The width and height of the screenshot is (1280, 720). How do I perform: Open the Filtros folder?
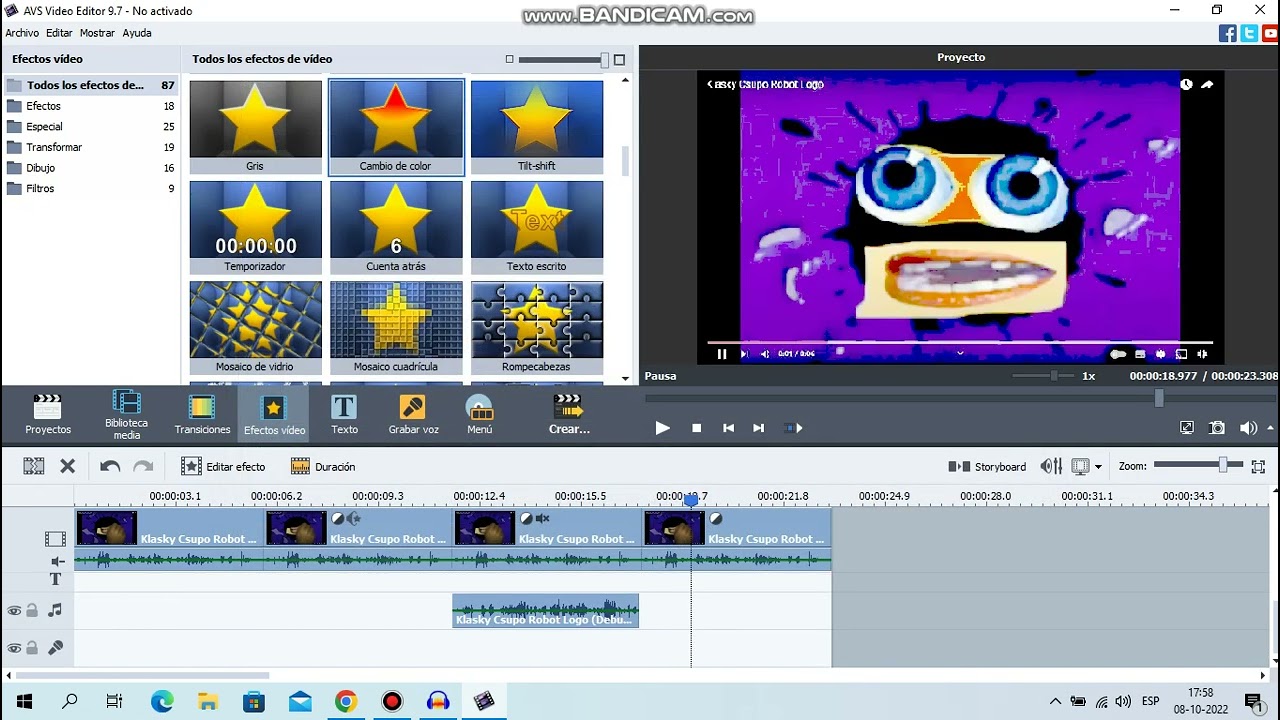[x=90, y=188]
